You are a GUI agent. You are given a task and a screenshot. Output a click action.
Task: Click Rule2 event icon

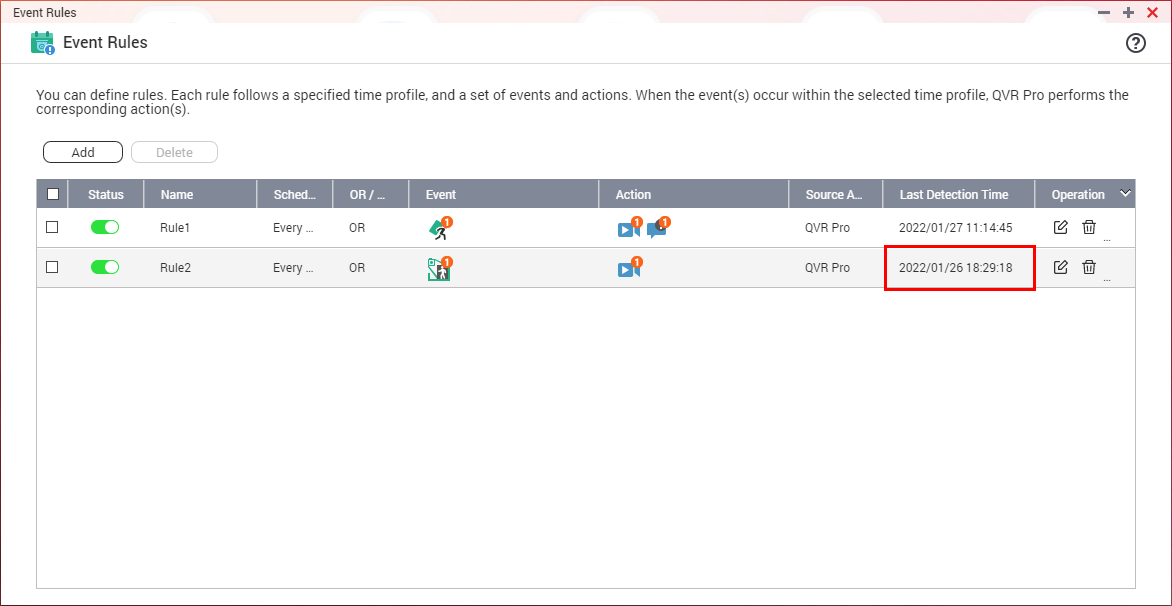(438, 269)
